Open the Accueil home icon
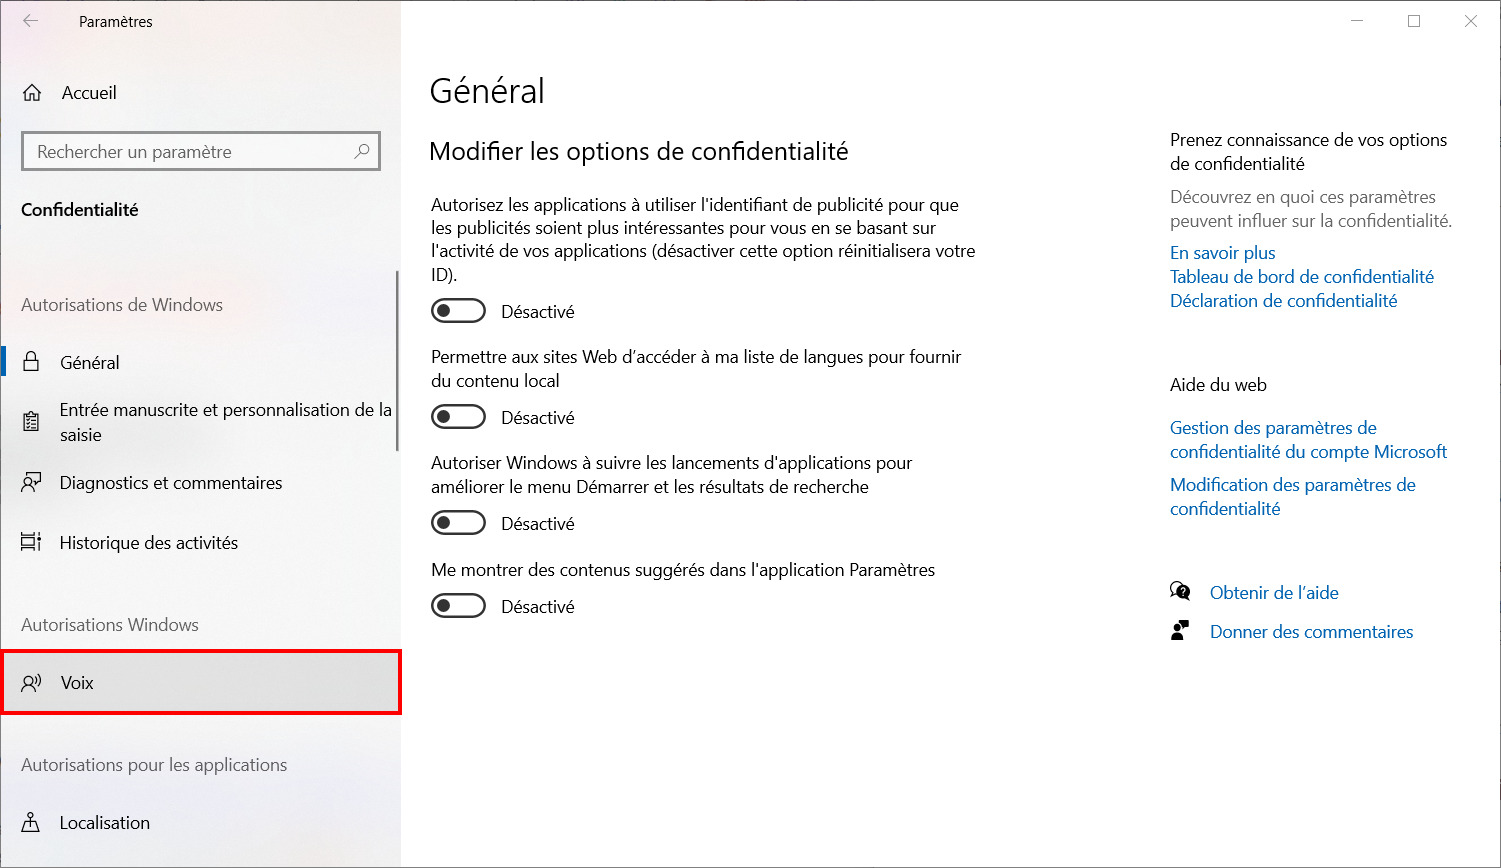The width and height of the screenshot is (1501, 868). pos(32,93)
